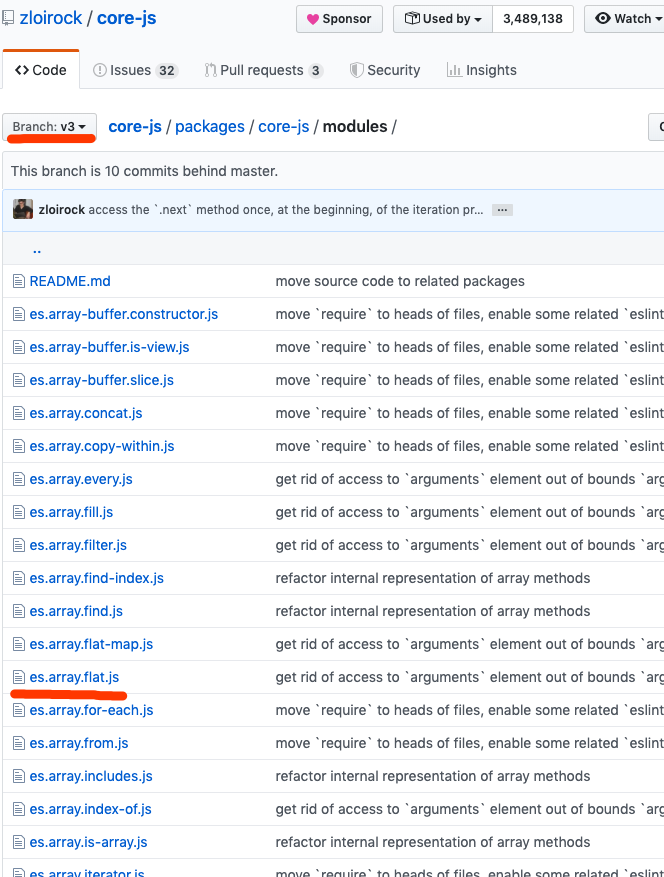Open es.array.filter.js

click(x=78, y=545)
